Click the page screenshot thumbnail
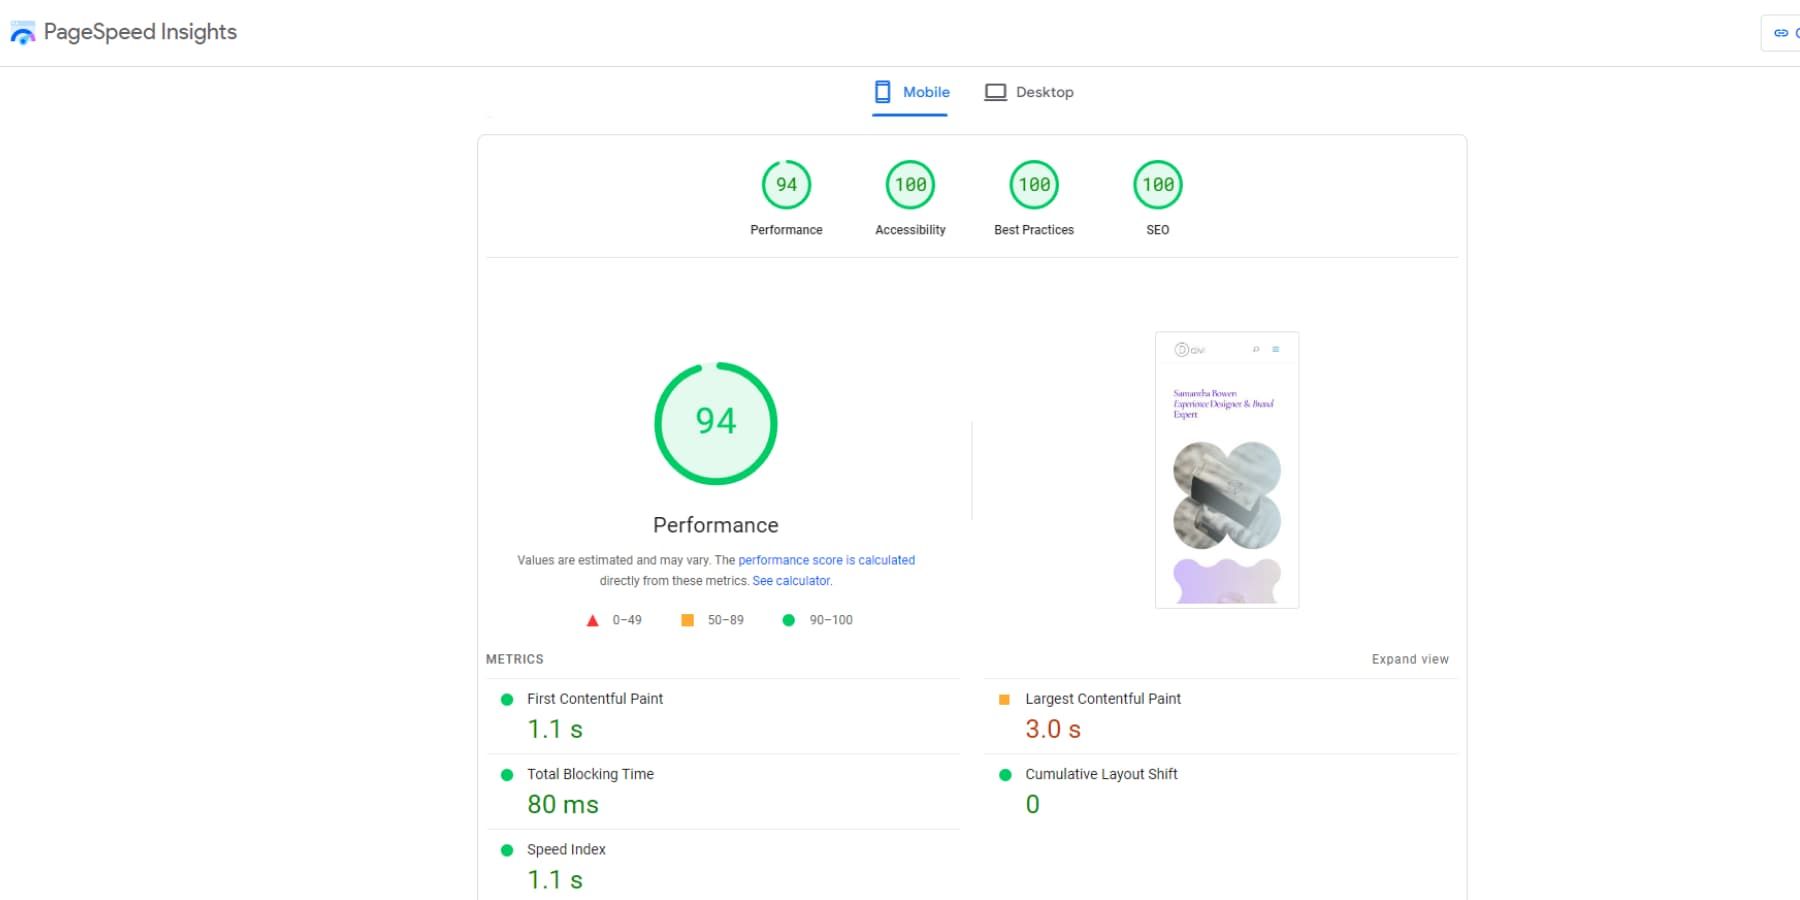 [x=1227, y=470]
